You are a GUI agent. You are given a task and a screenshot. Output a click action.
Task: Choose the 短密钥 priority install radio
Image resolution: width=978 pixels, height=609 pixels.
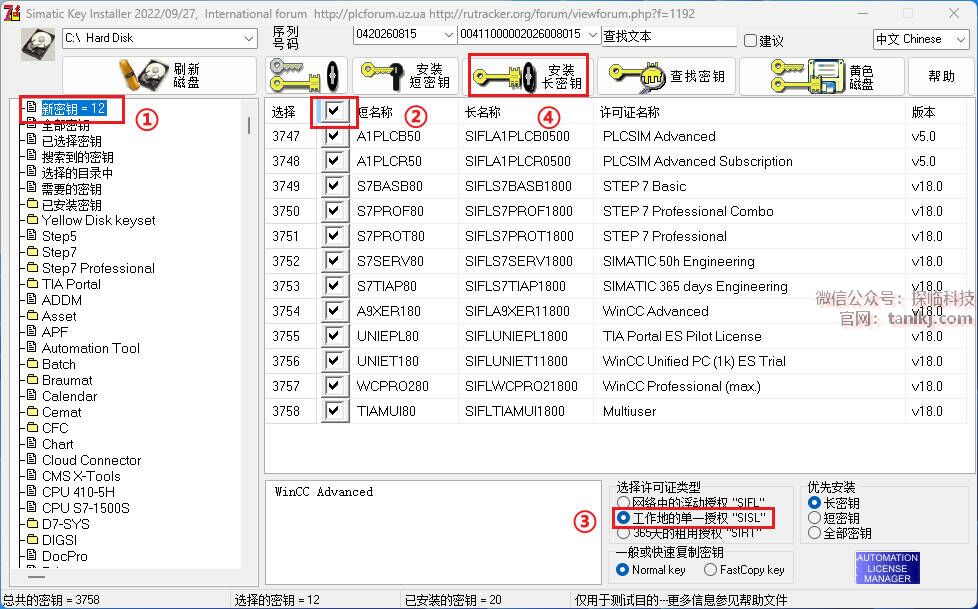click(814, 518)
